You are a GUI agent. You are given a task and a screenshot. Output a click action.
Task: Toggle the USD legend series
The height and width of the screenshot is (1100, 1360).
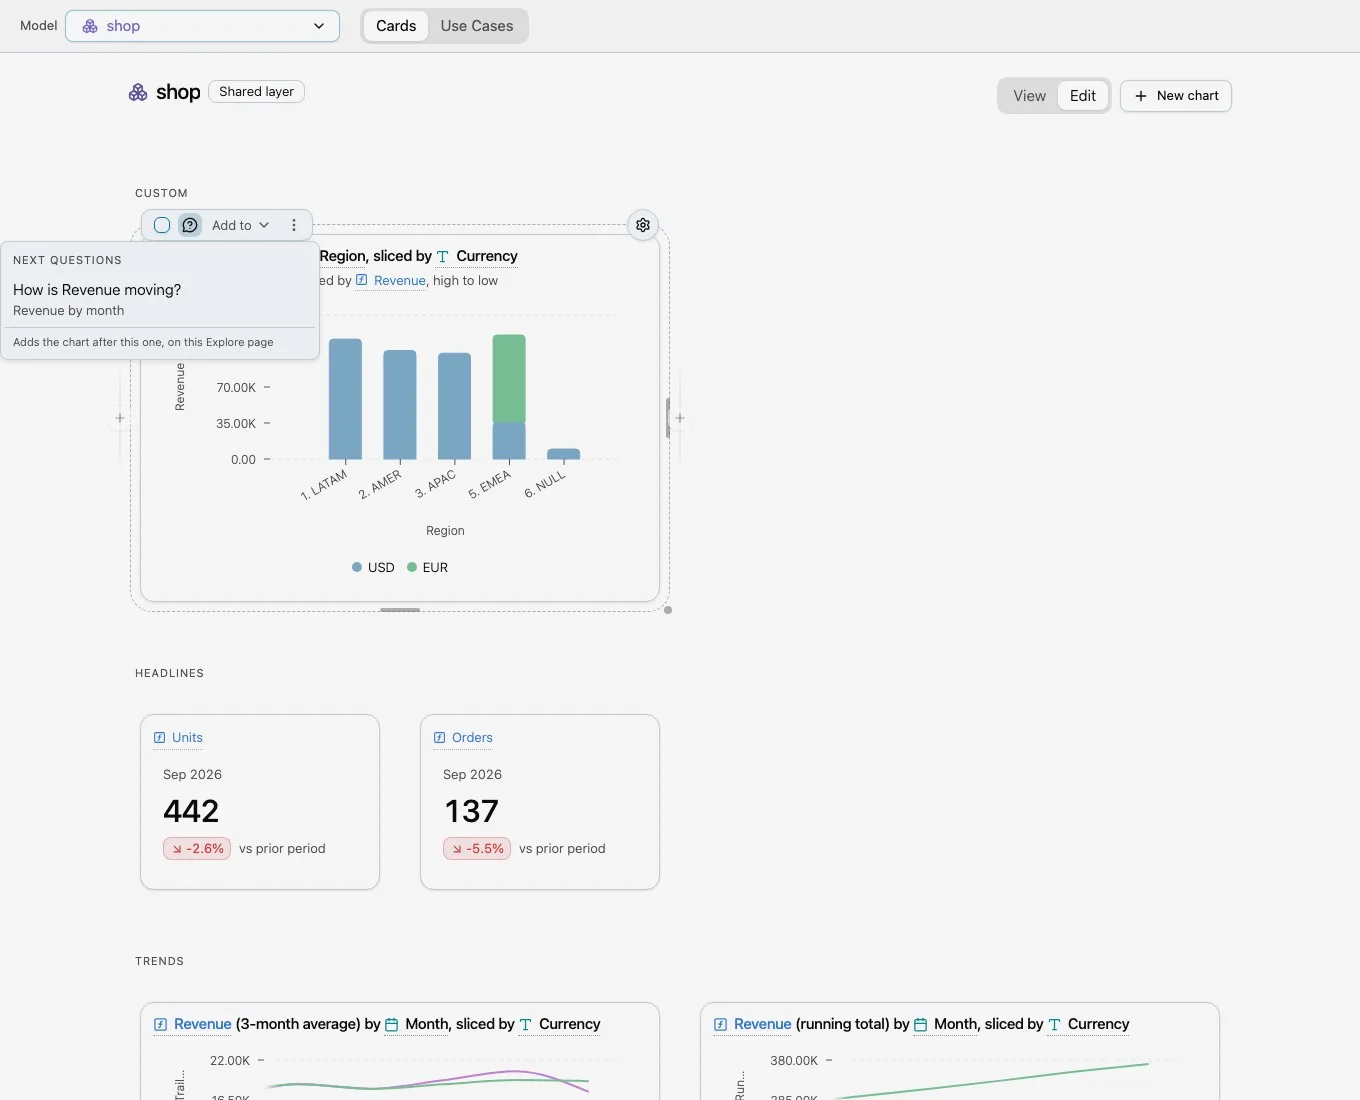pos(373,567)
